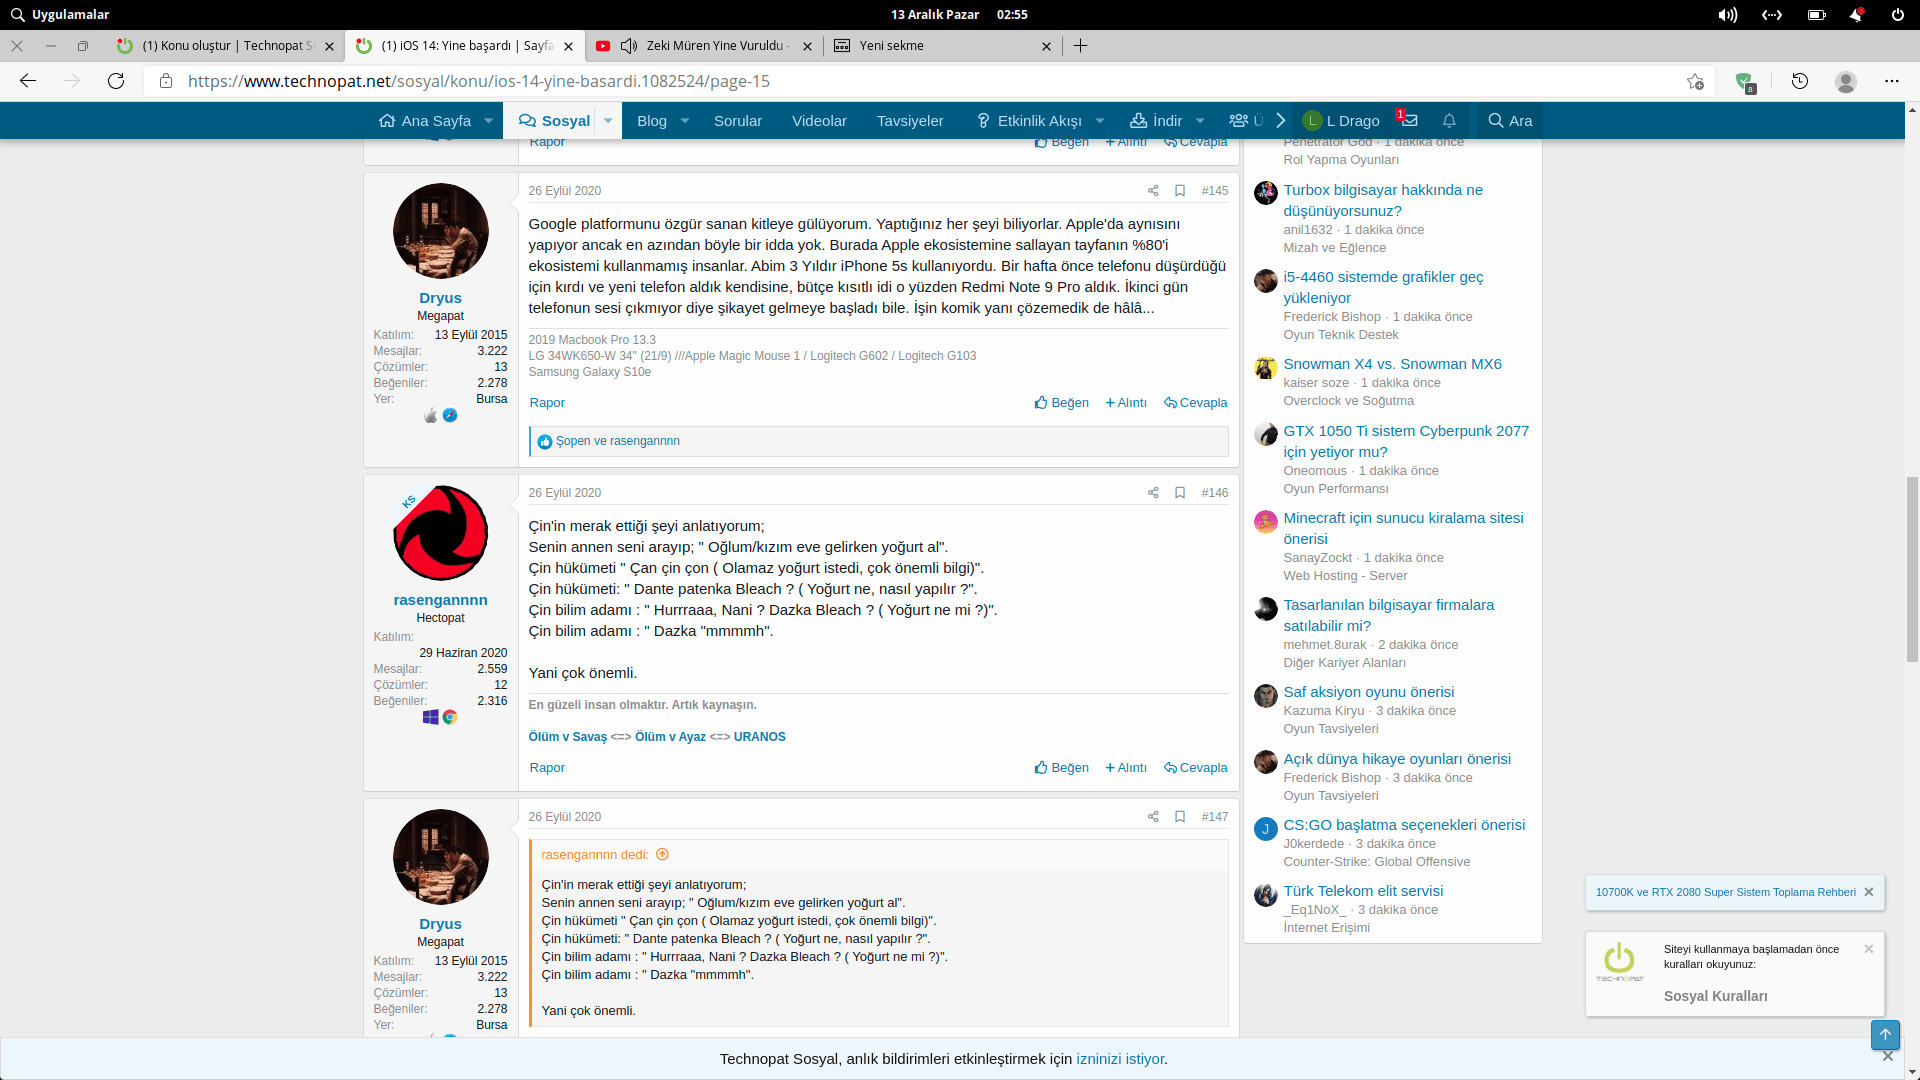This screenshot has height=1080, width=1920.
Task: Bookmark post #146
Action: coord(1180,493)
